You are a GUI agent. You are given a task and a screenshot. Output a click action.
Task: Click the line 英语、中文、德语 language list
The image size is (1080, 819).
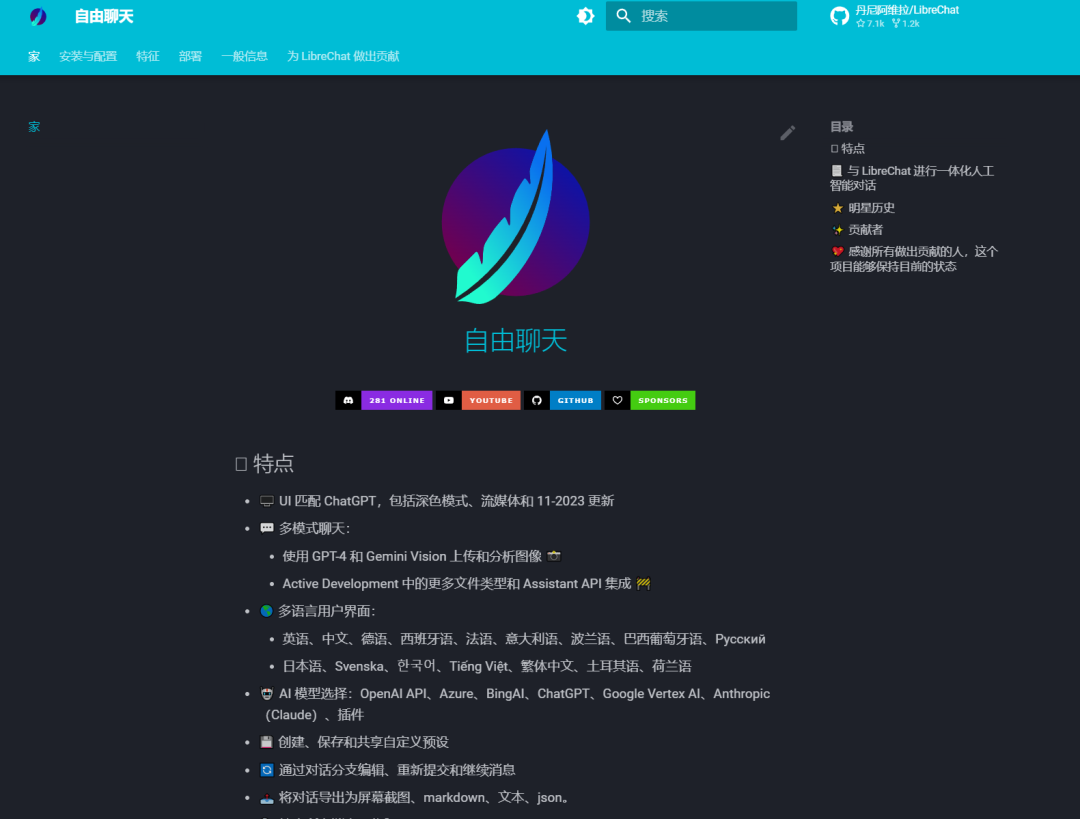523,639
